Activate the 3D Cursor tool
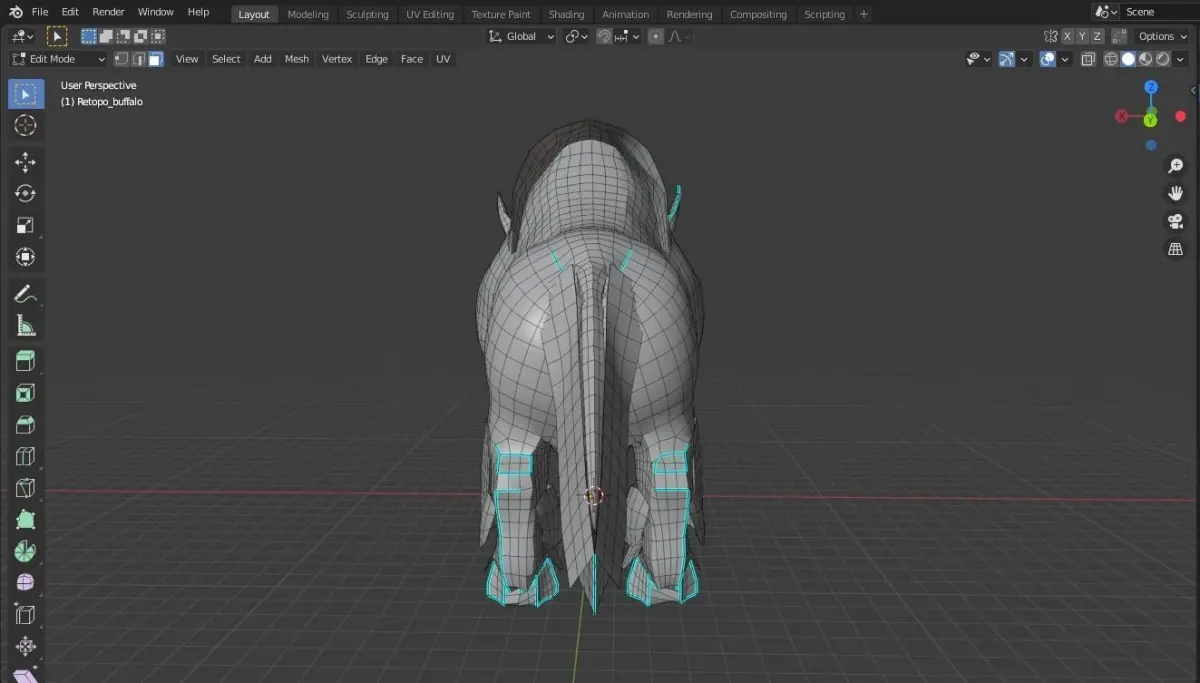 click(26, 125)
